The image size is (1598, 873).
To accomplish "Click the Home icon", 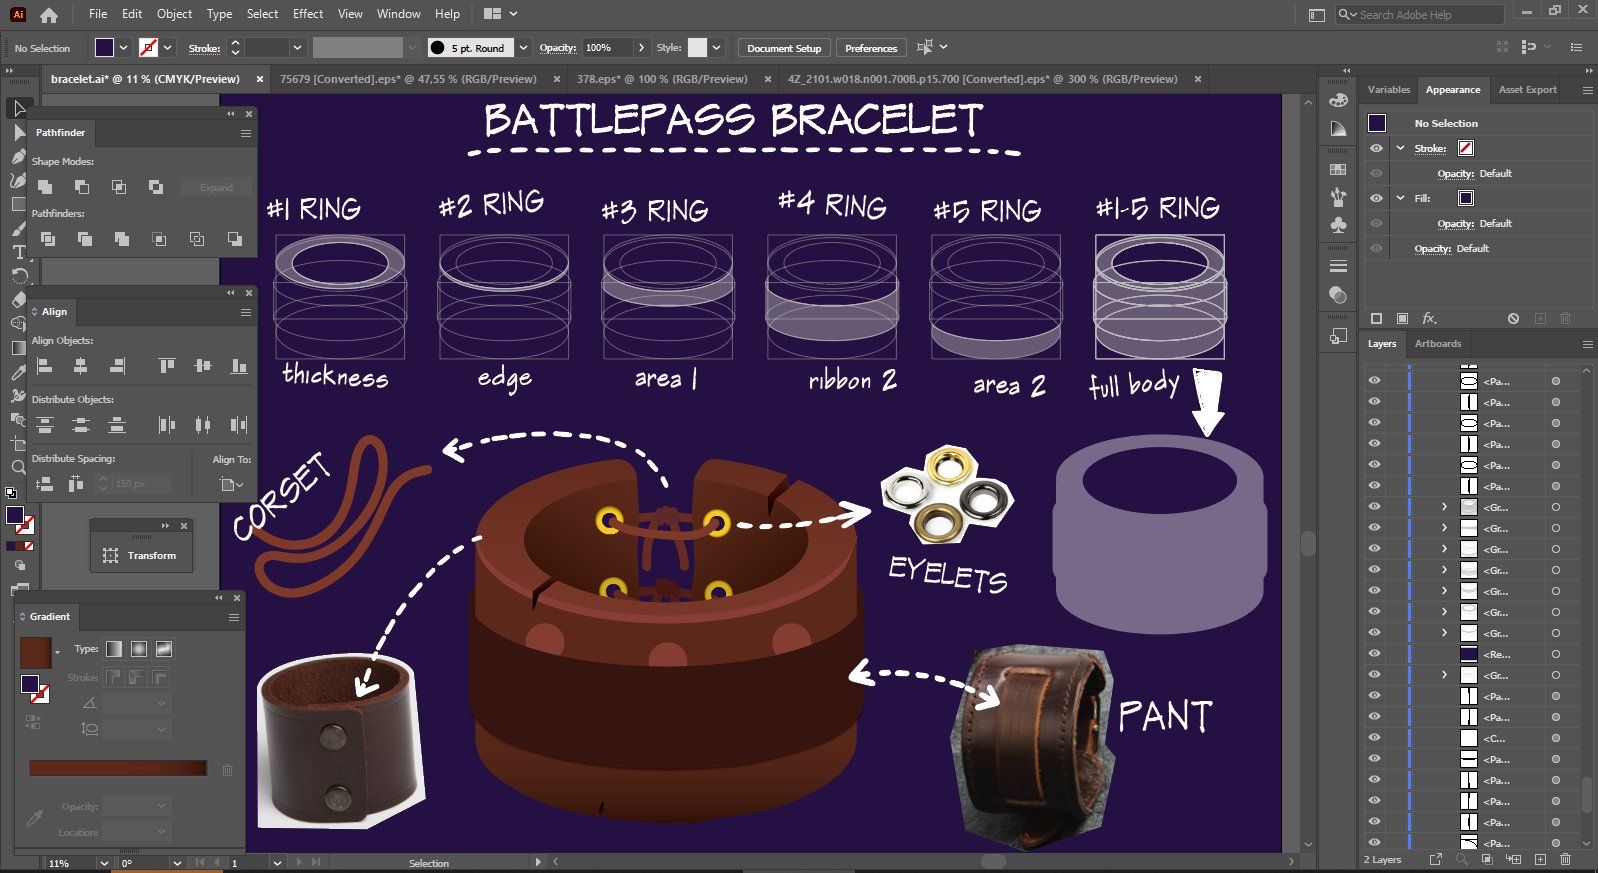I will 49,15.
